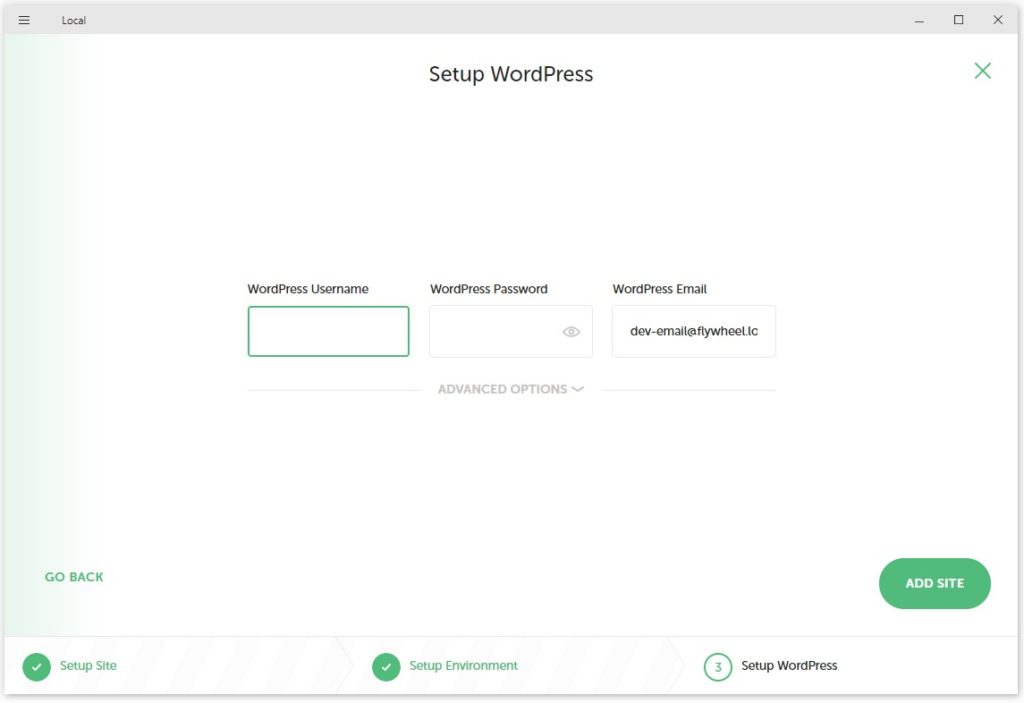The width and height of the screenshot is (1024, 703).
Task: Toggle password visibility eye icon
Action: [571, 332]
